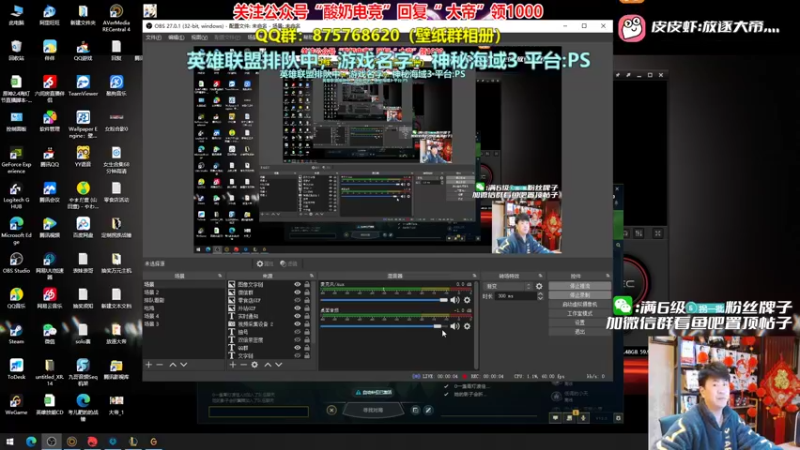Increase transition duration with up arrow
The height and width of the screenshot is (450, 800).
click(540, 294)
